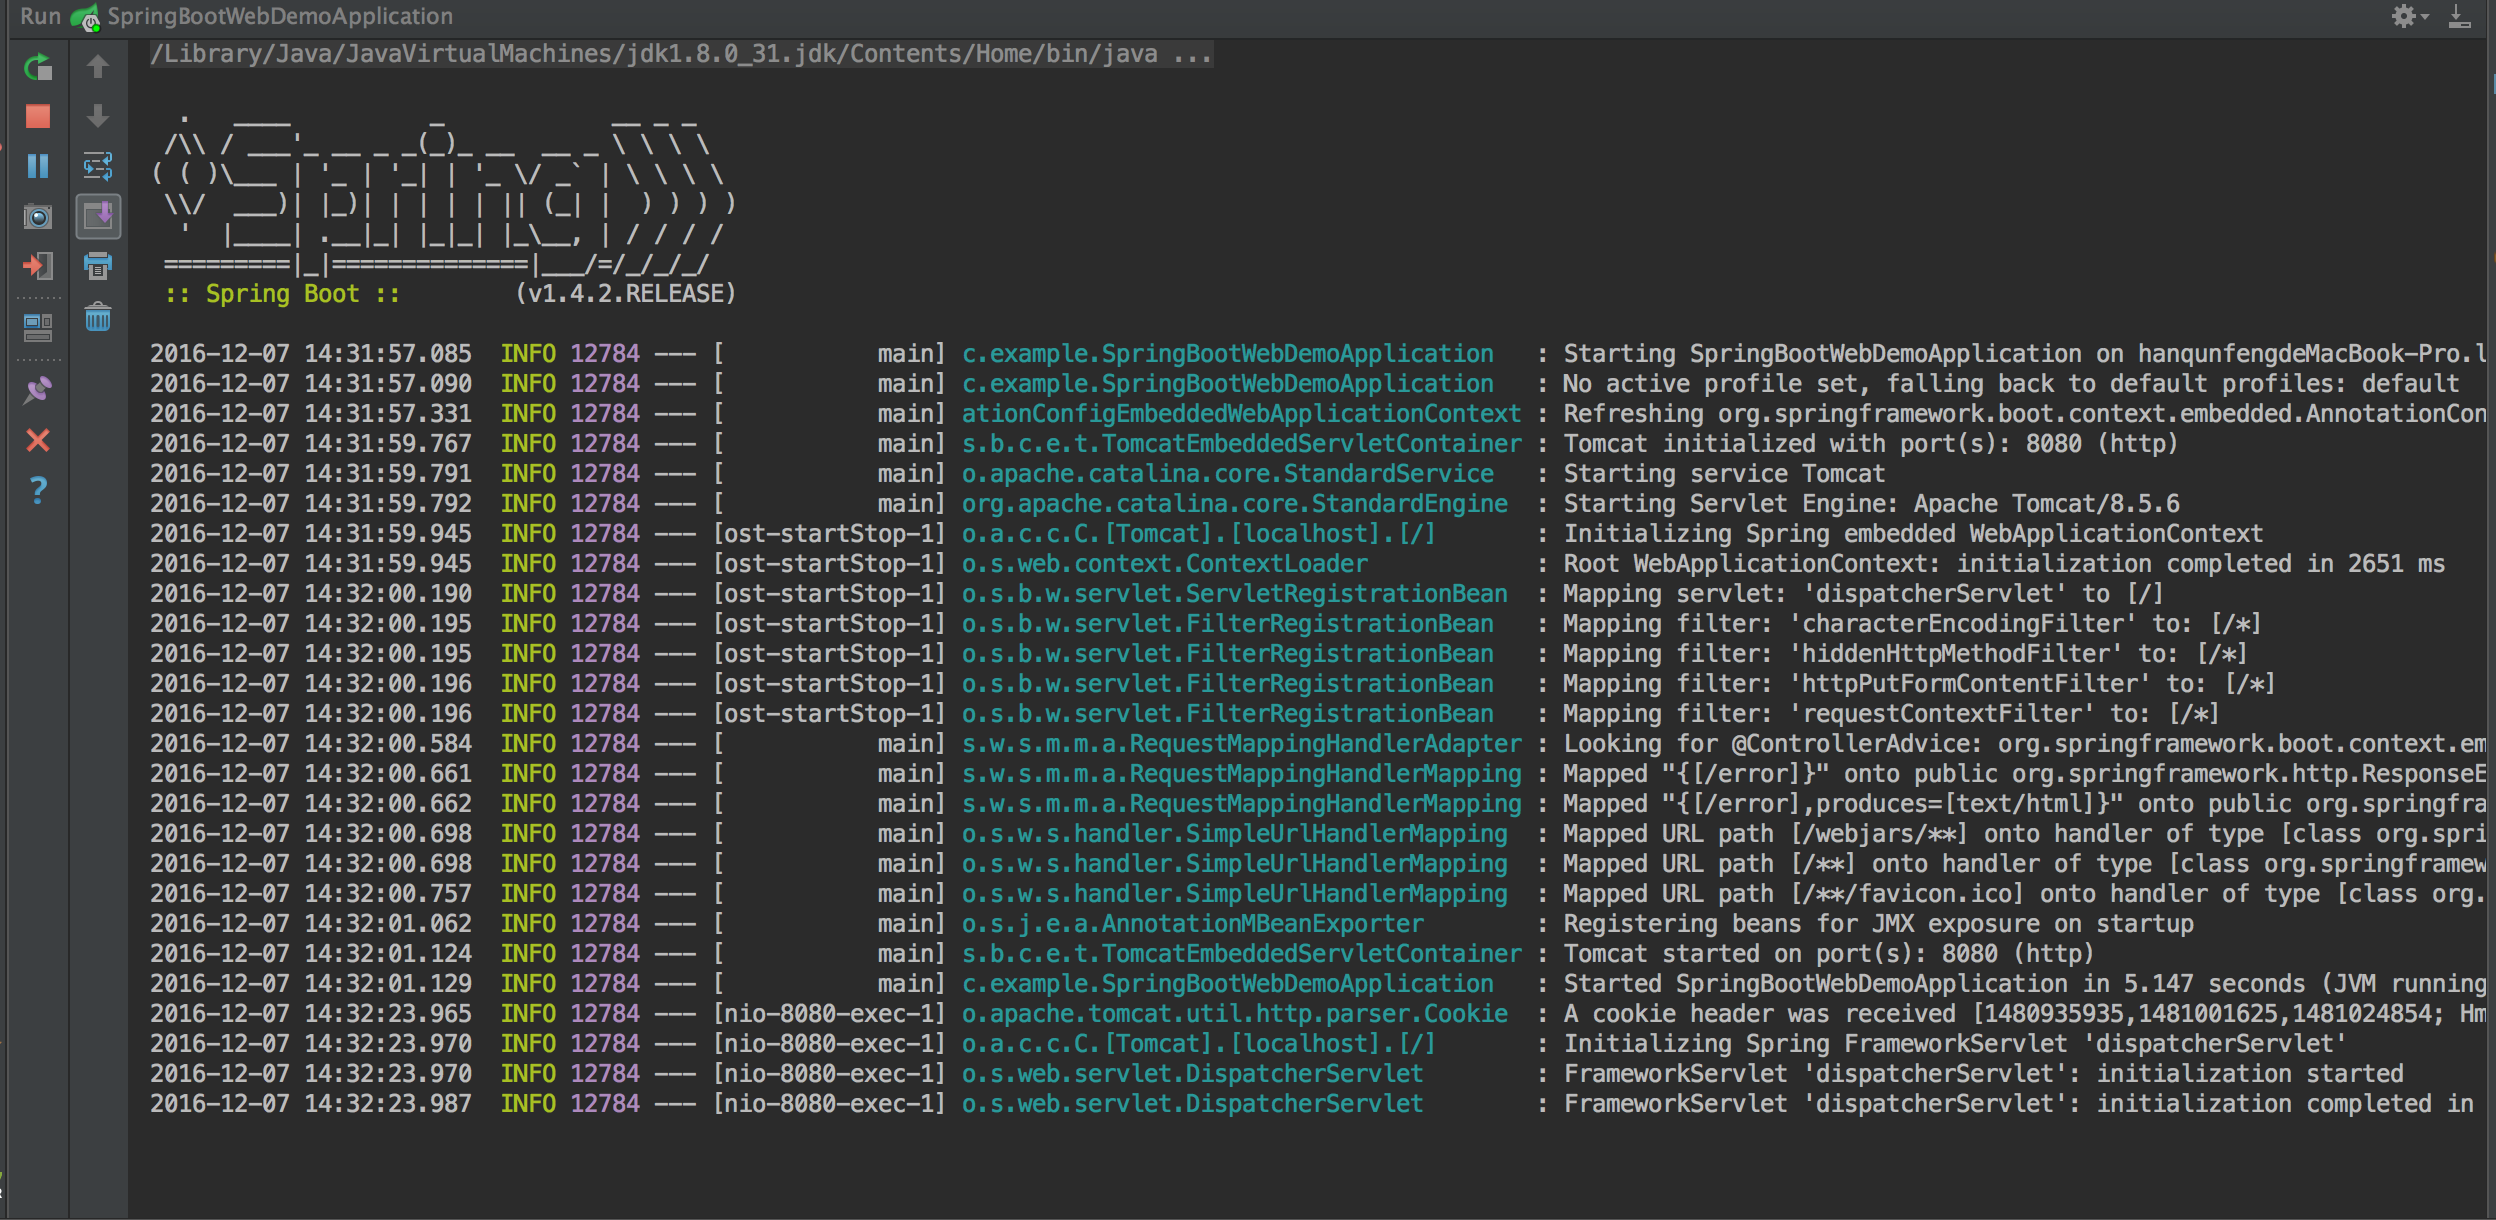Click 'No active profile set' log message

click(2011, 384)
